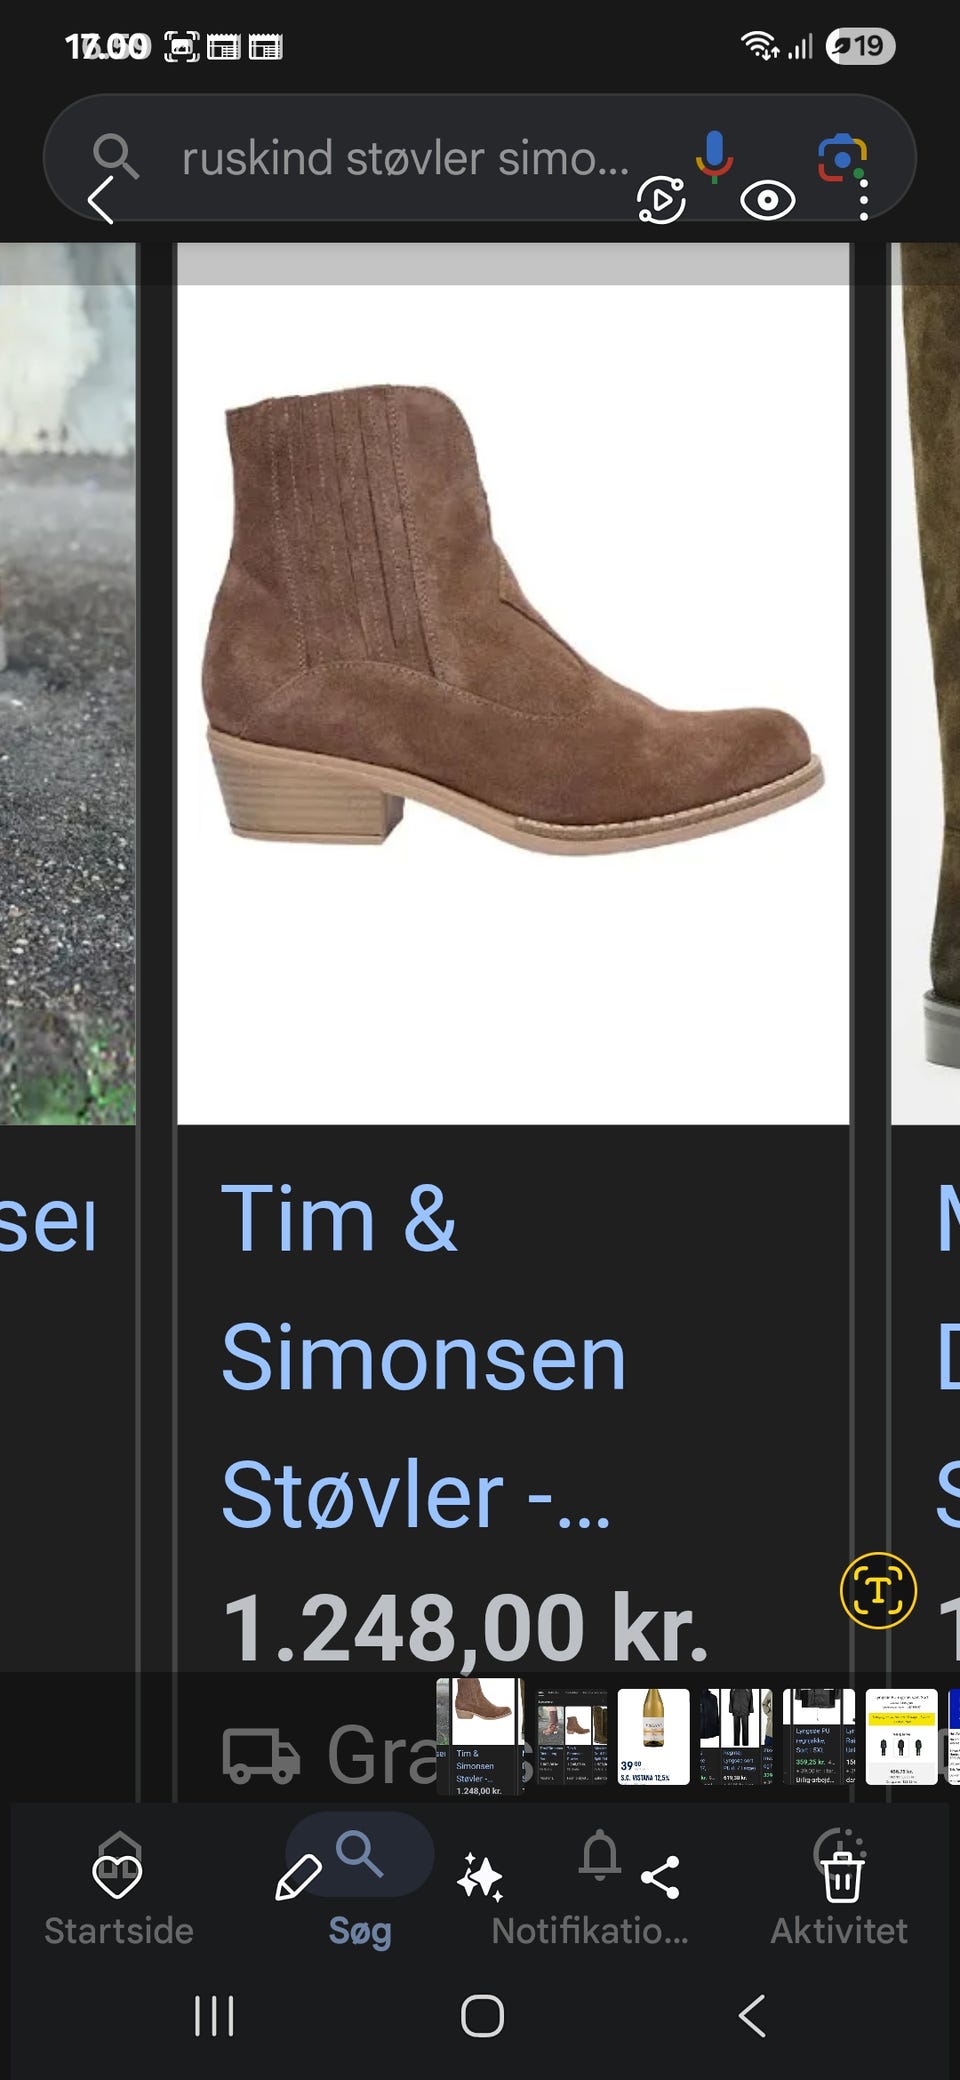Tap the Android recent apps button

(x=214, y=2015)
